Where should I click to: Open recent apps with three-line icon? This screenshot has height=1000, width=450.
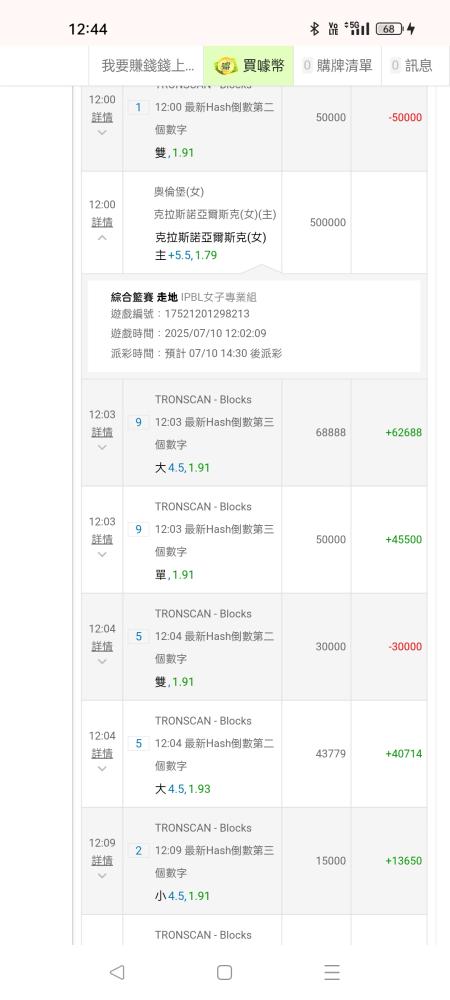(331, 972)
